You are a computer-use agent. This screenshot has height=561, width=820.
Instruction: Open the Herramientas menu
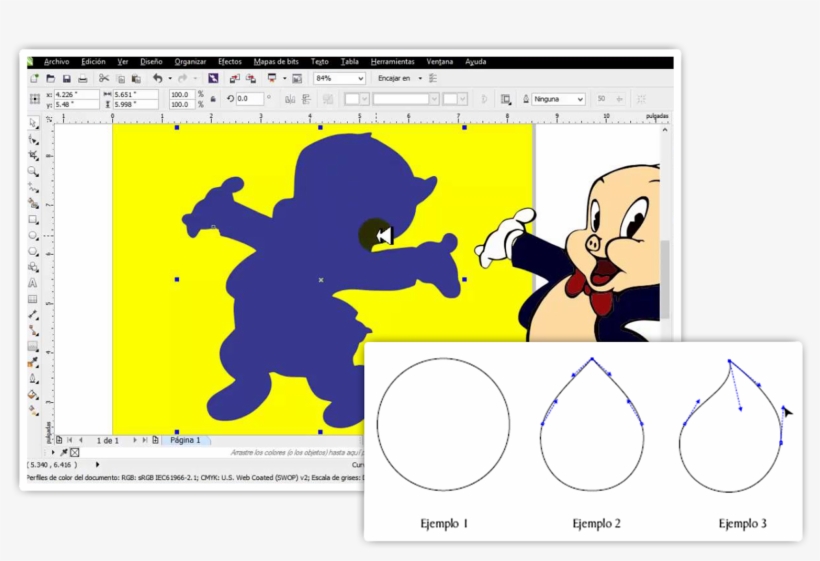tap(393, 62)
